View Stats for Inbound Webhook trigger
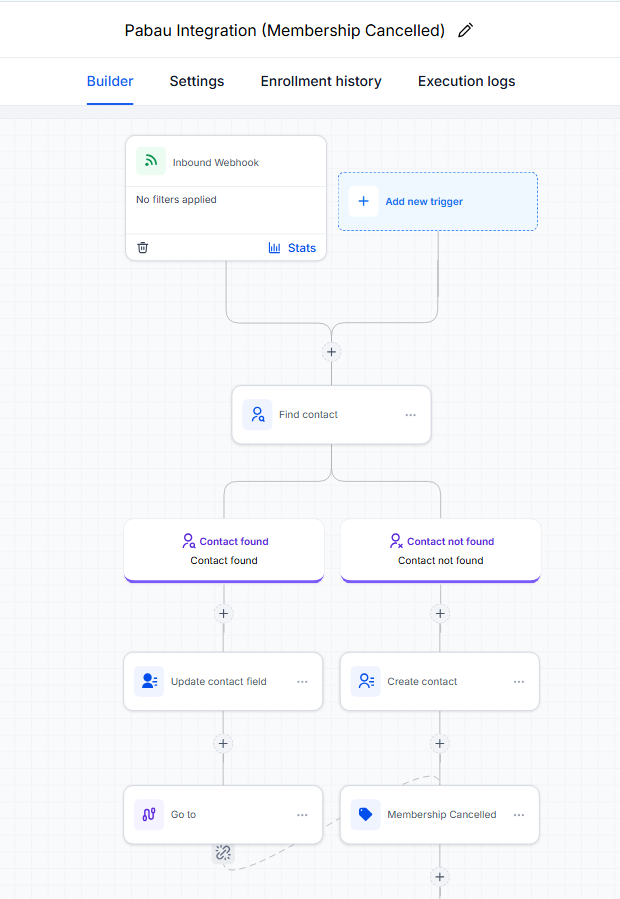The image size is (620, 899). 292,248
